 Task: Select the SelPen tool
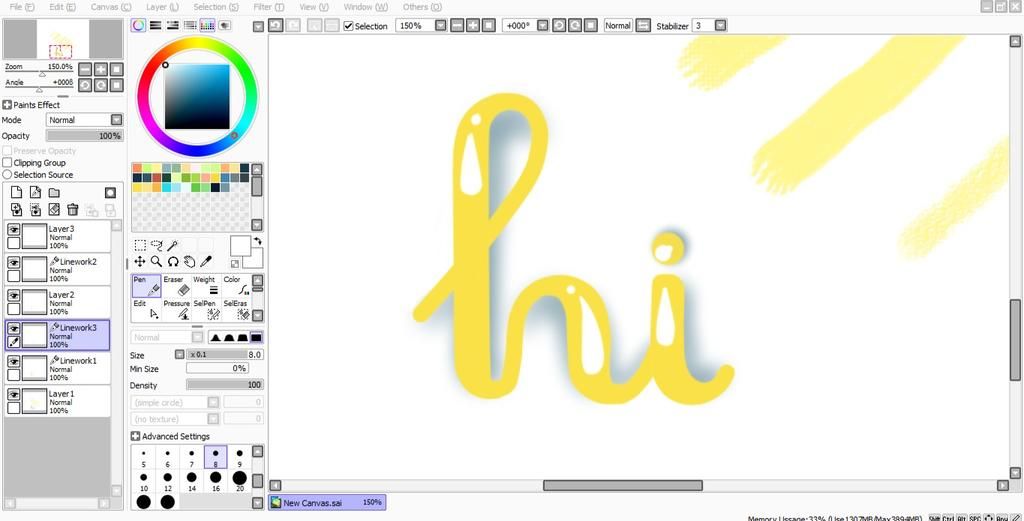click(x=206, y=310)
